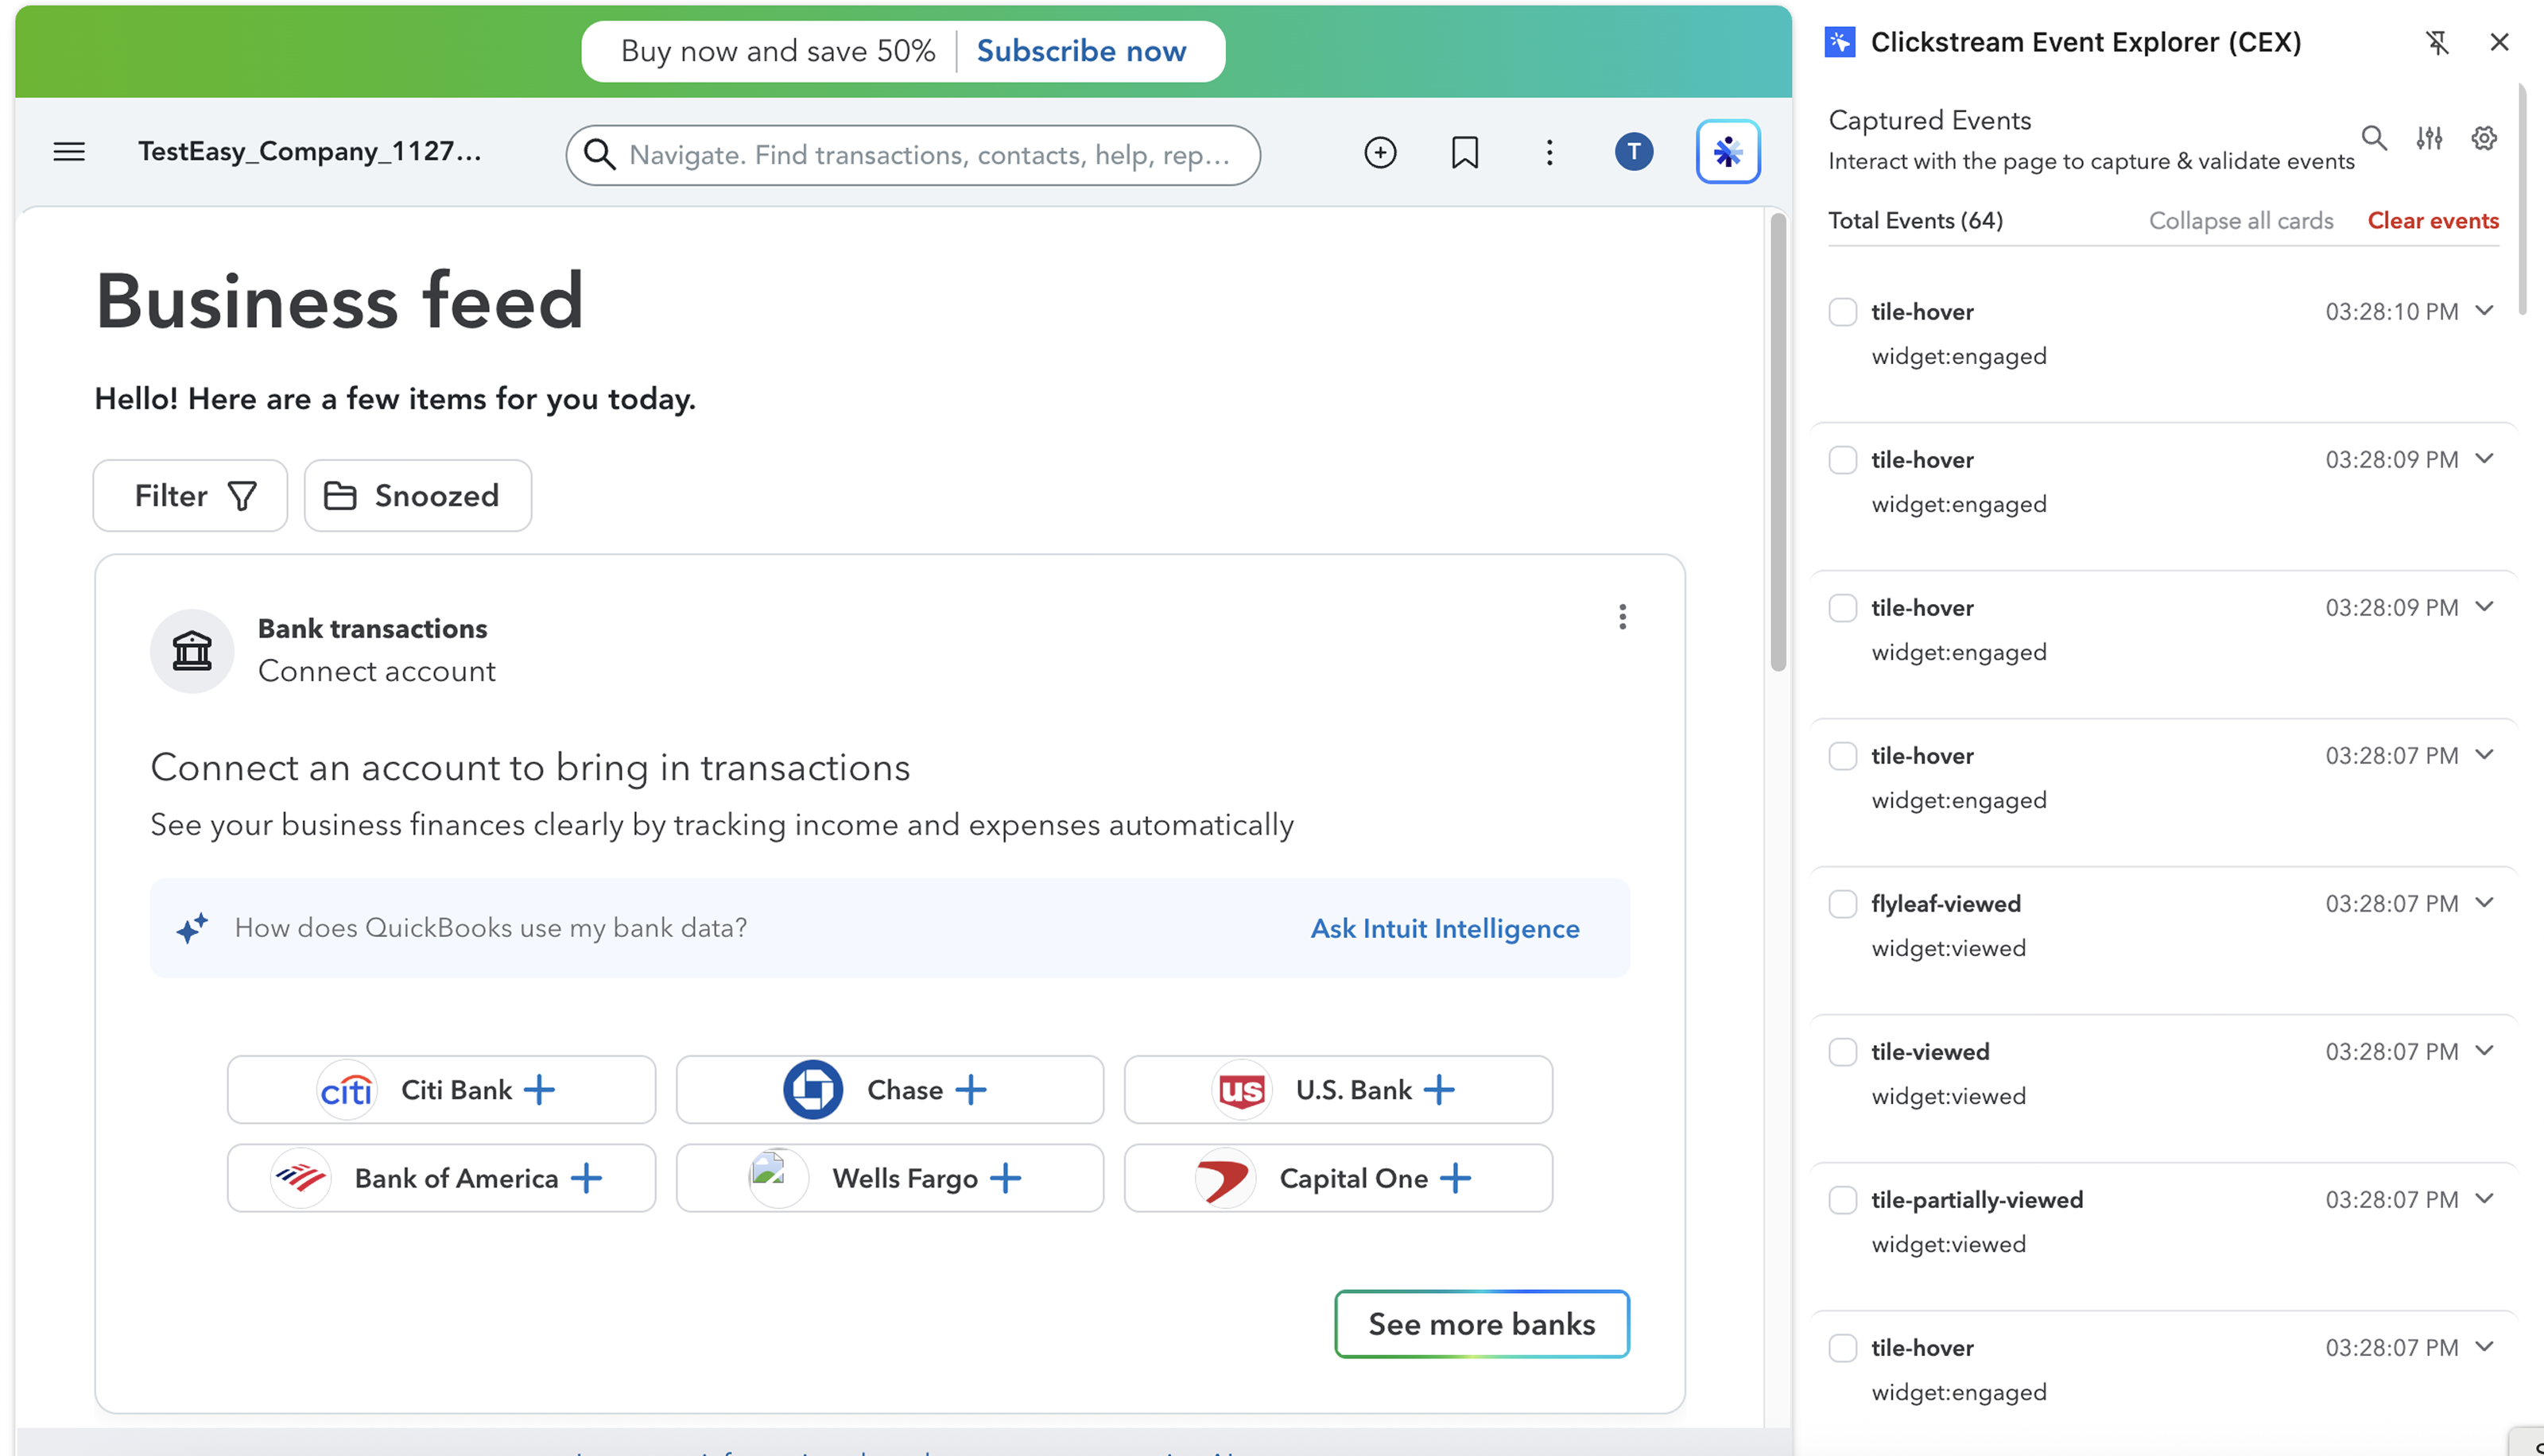Click See more banks button

(1482, 1324)
